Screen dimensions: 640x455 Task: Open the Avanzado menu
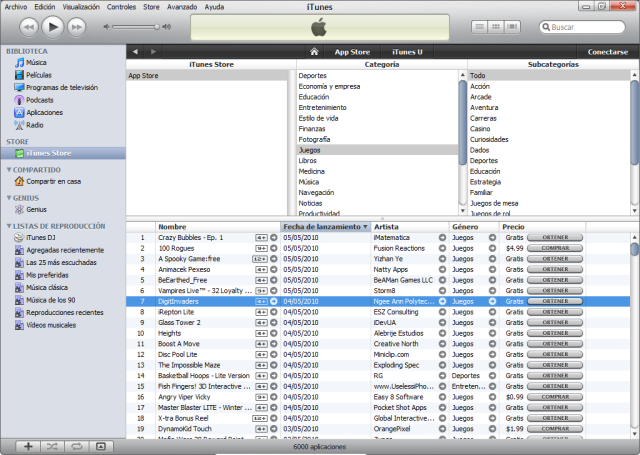point(182,7)
